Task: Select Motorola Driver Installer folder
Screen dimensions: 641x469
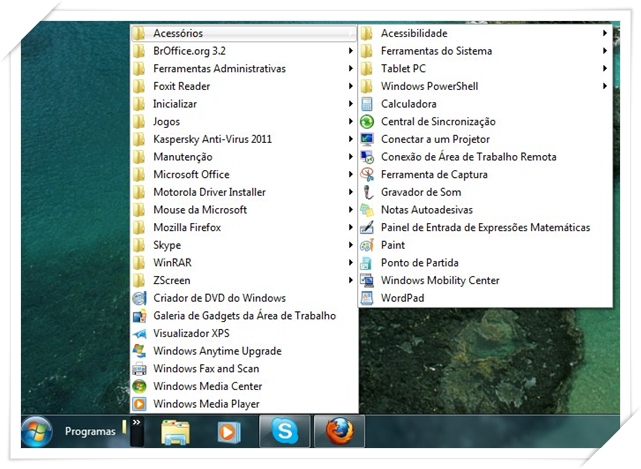Action: [x=244, y=192]
